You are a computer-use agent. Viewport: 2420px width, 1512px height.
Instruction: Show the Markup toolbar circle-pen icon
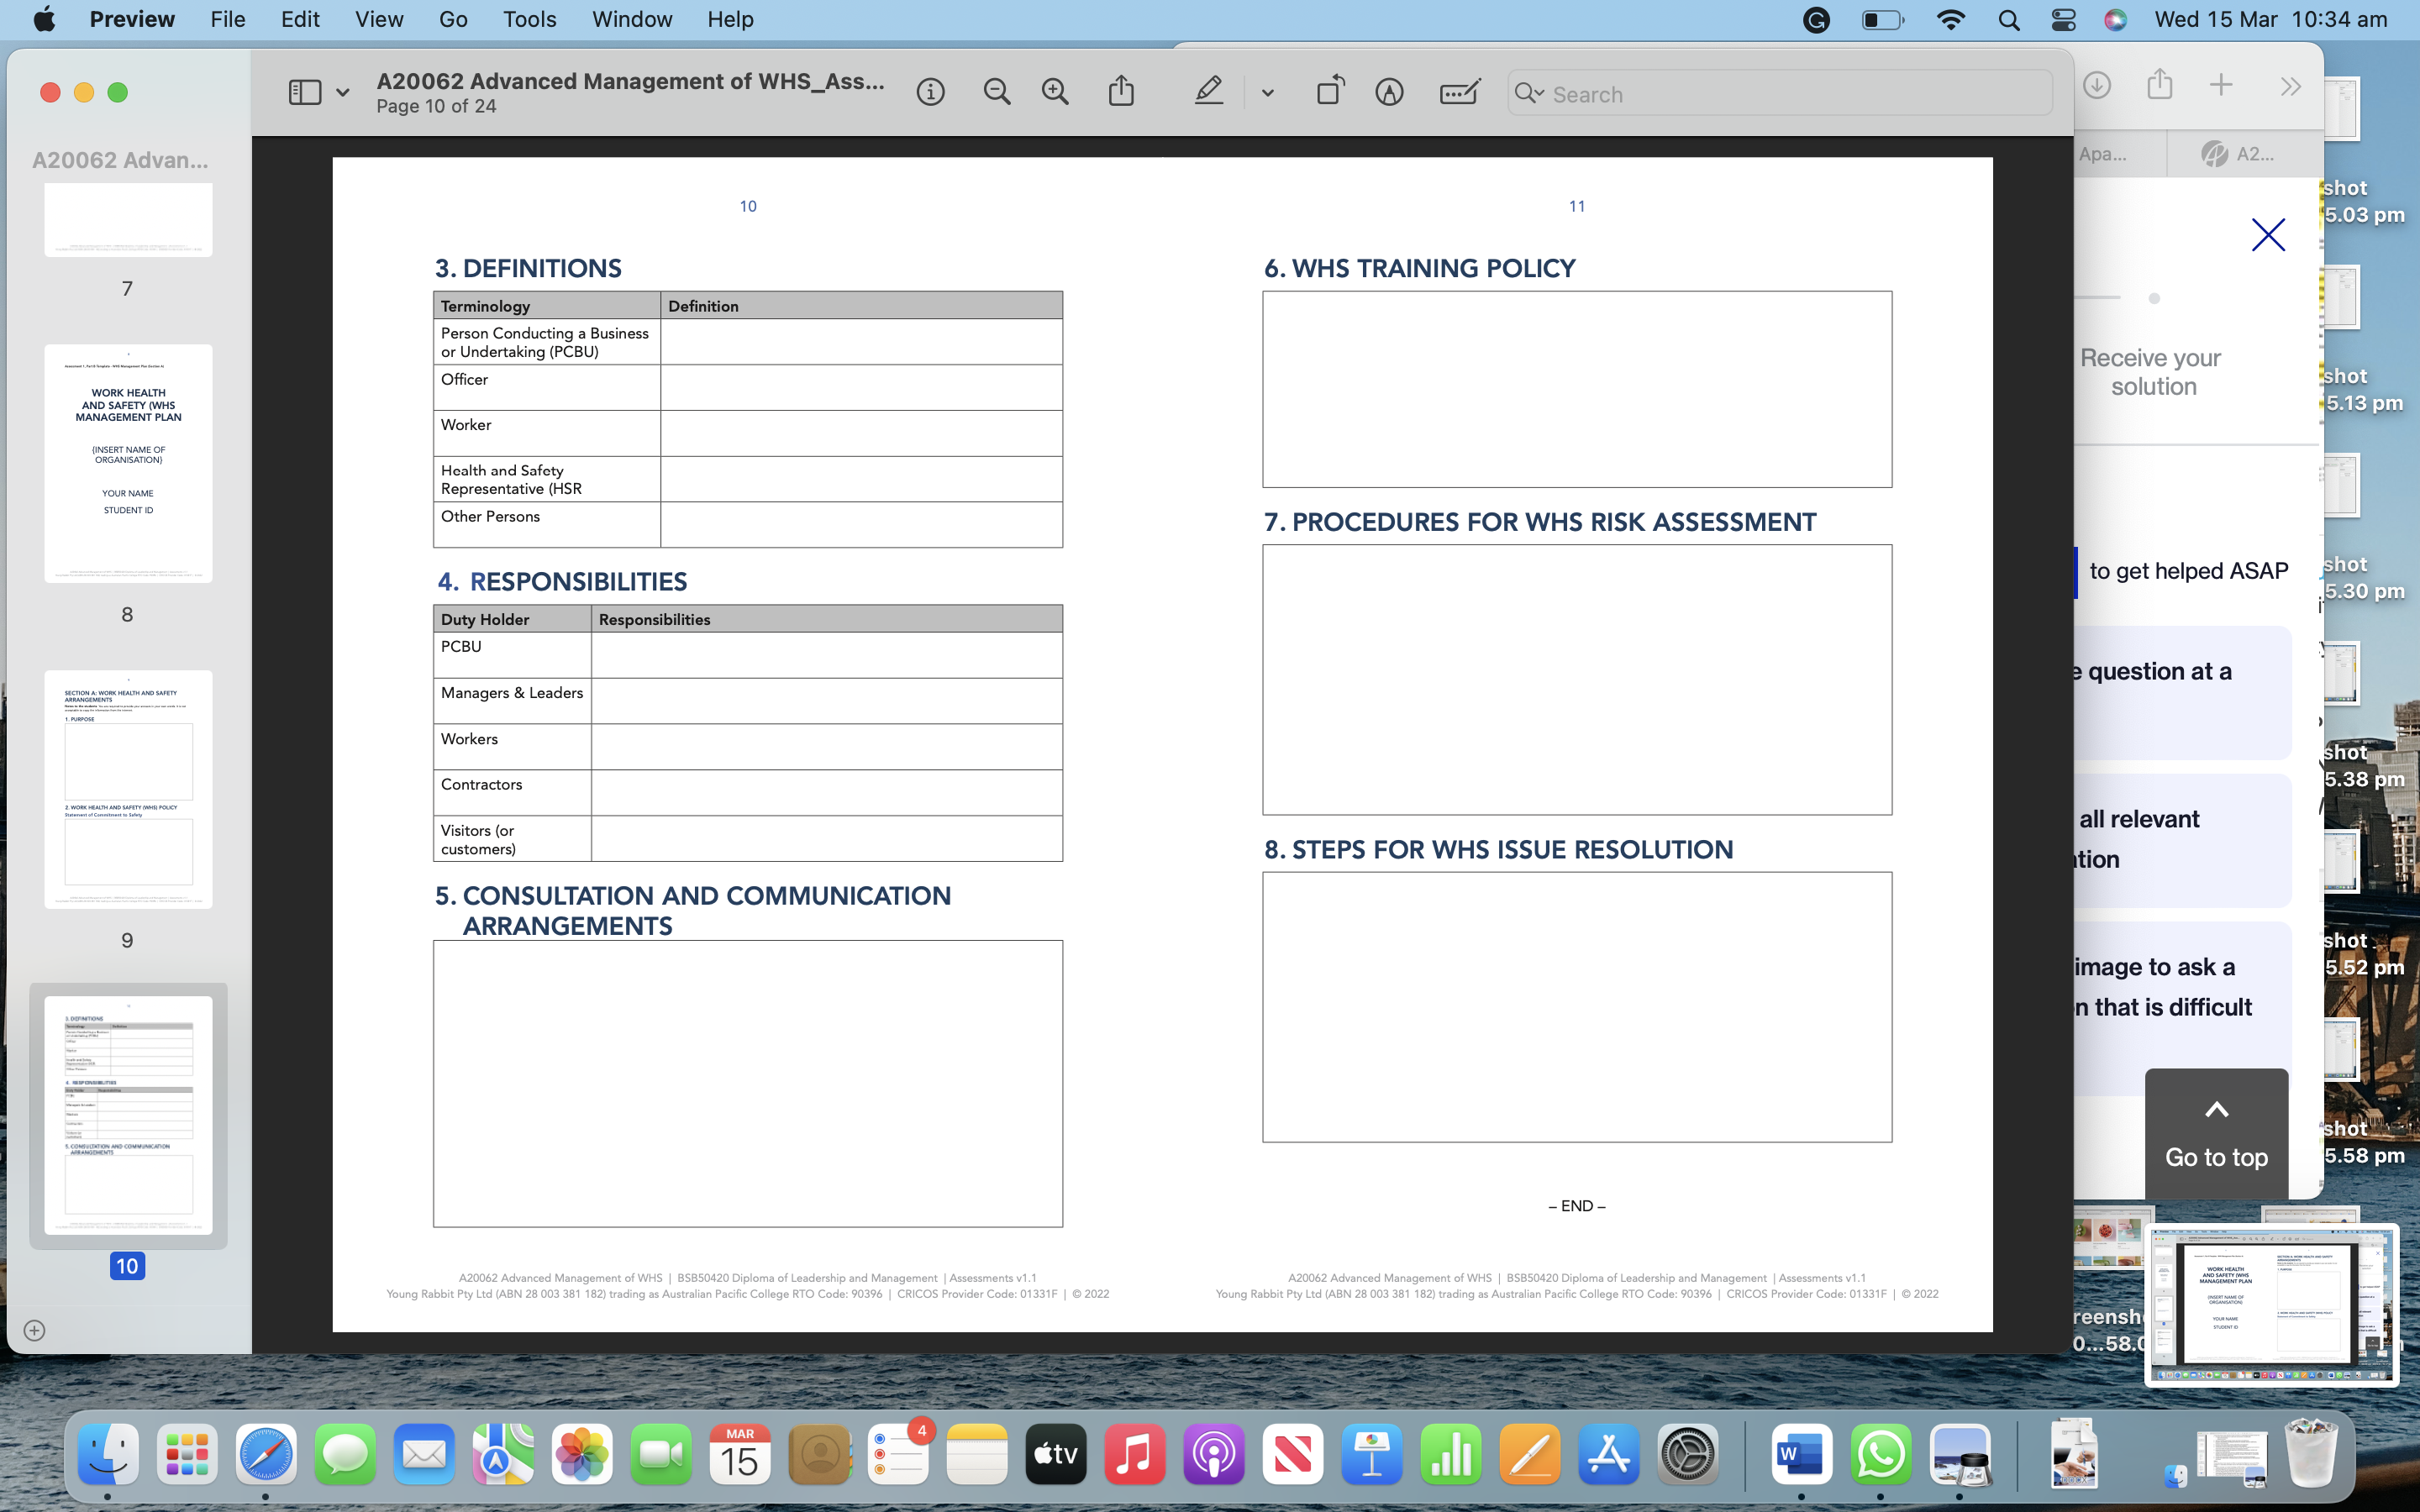tap(1389, 93)
